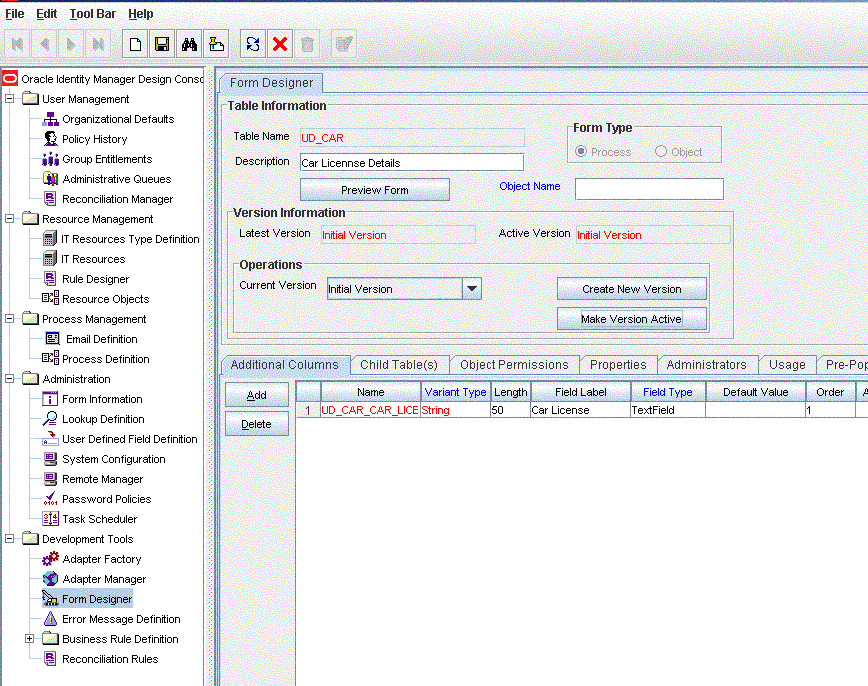The image size is (868, 686).
Task: Click the New document toolbar icon
Action: pos(135,44)
